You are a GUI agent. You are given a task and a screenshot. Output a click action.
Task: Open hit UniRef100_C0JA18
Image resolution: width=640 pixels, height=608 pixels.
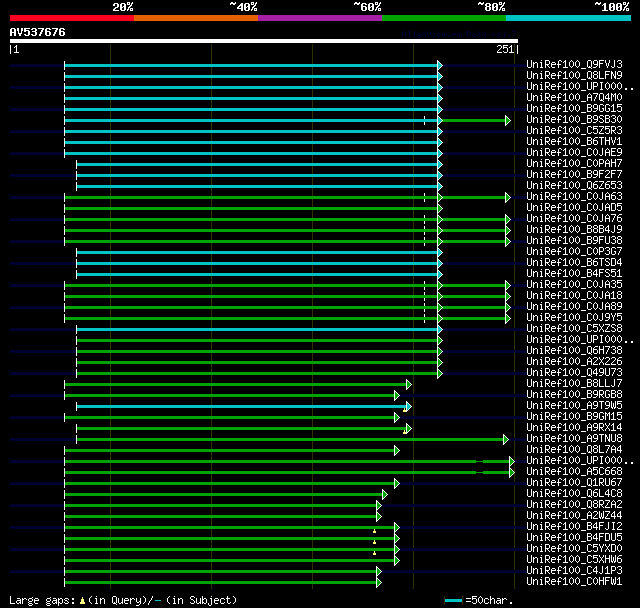coord(574,296)
